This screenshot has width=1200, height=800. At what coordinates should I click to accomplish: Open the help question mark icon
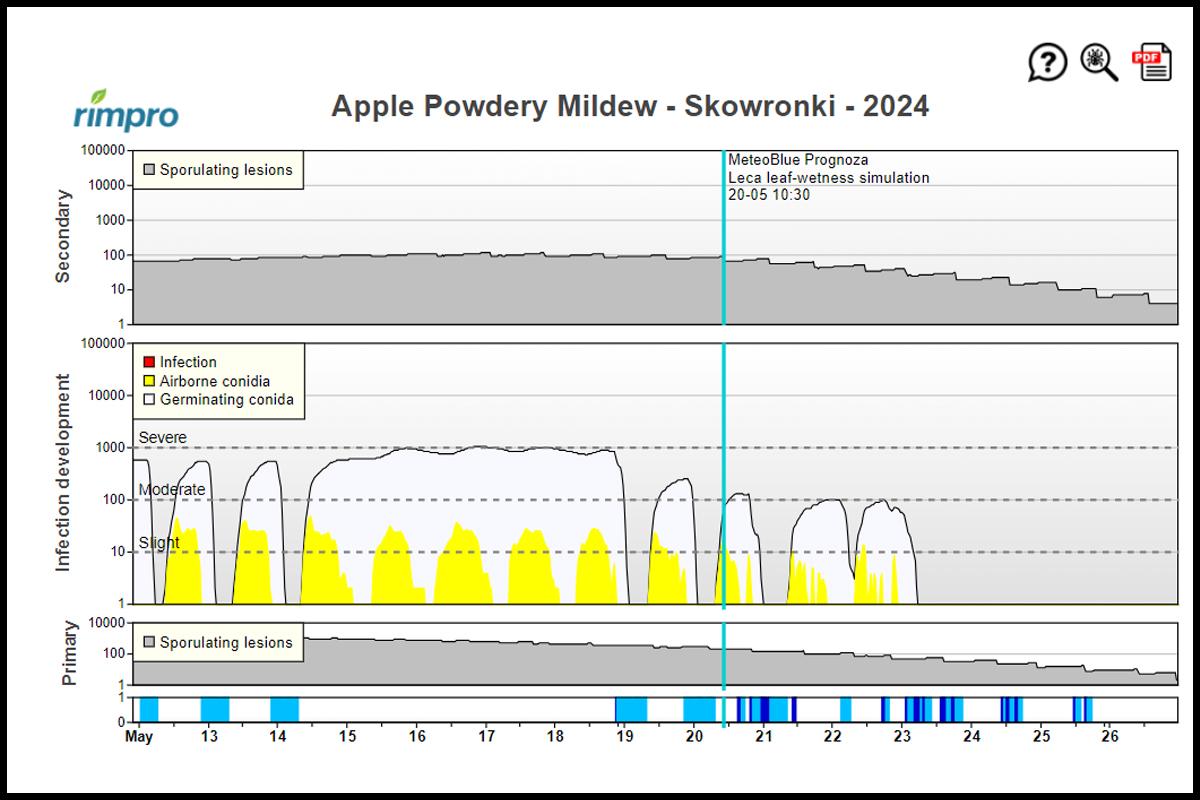1047,63
